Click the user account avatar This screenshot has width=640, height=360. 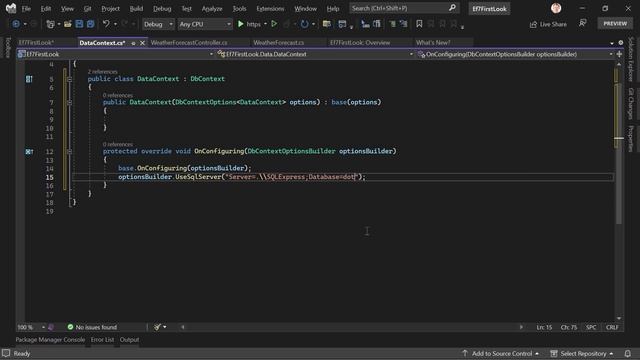click(556, 8)
